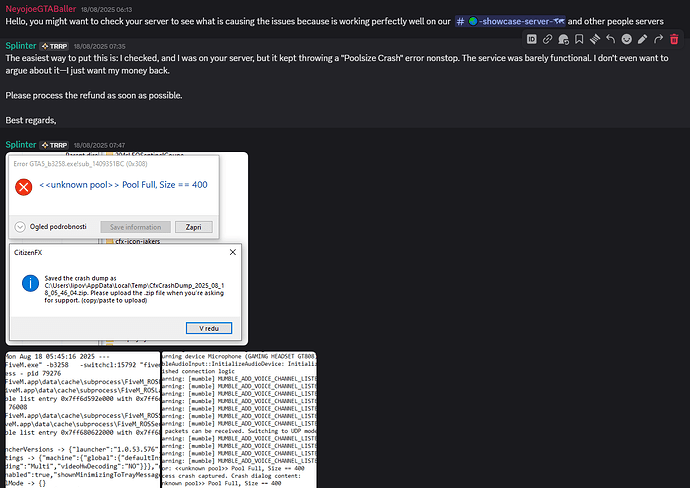Click the Copy Message ID icon
This screenshot has height=488, width=690.
coord(531,39)
